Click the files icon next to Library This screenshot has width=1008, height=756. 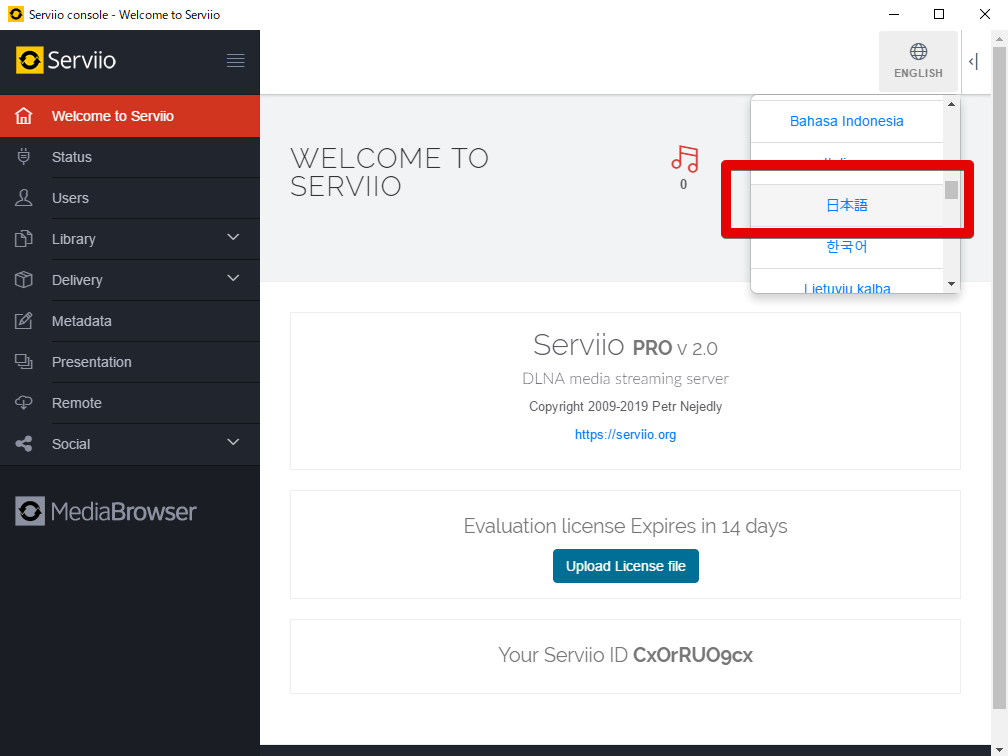(x=24, y=239)
